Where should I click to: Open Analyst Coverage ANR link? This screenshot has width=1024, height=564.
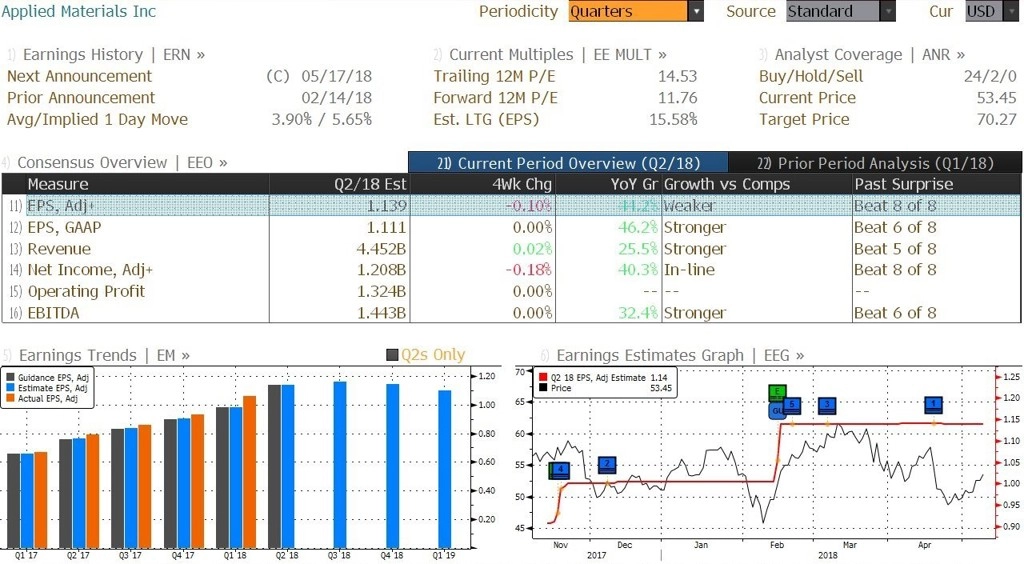click(x=870, y=55)
